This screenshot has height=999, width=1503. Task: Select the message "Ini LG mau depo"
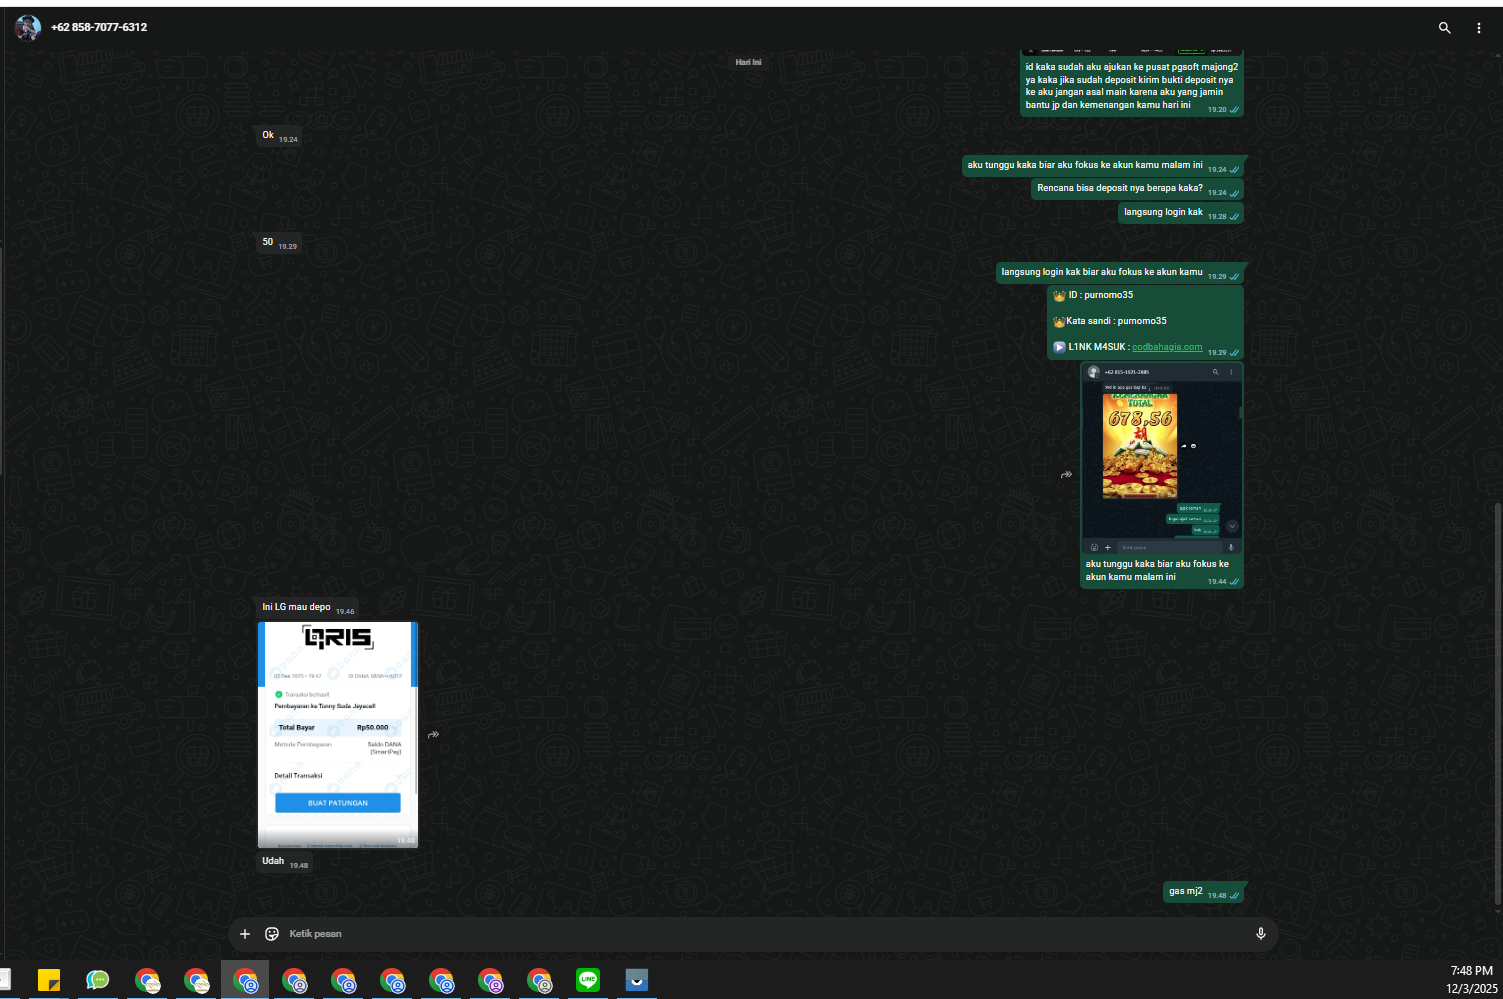pos(308,608)
